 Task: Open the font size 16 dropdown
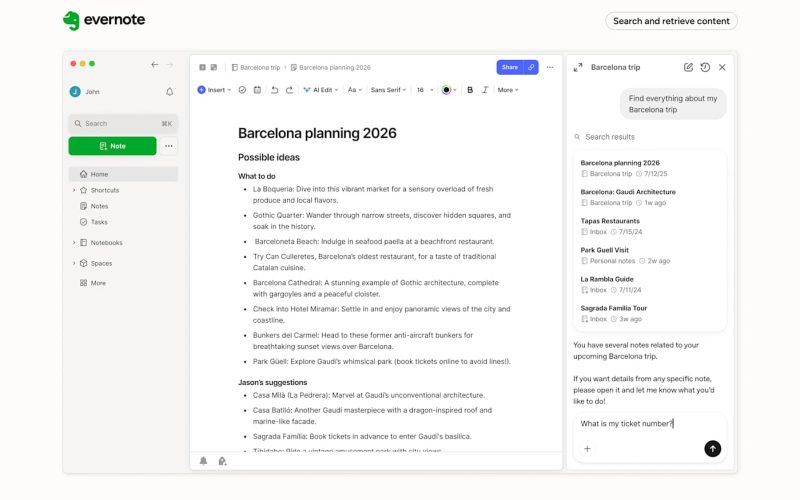tap(425, 90)
